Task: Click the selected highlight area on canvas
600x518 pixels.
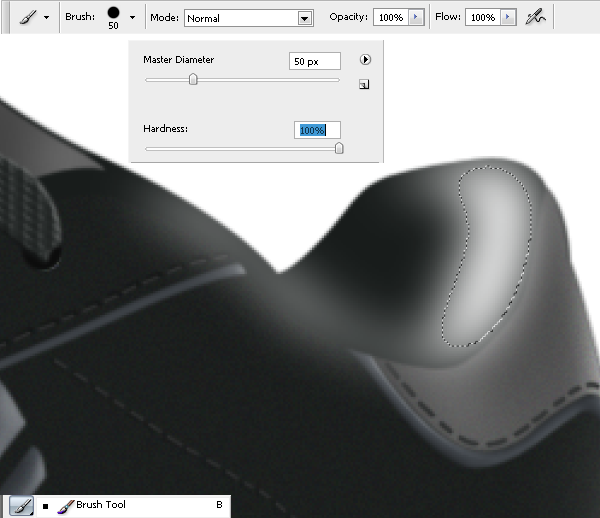Action: (x=490, y=256)
